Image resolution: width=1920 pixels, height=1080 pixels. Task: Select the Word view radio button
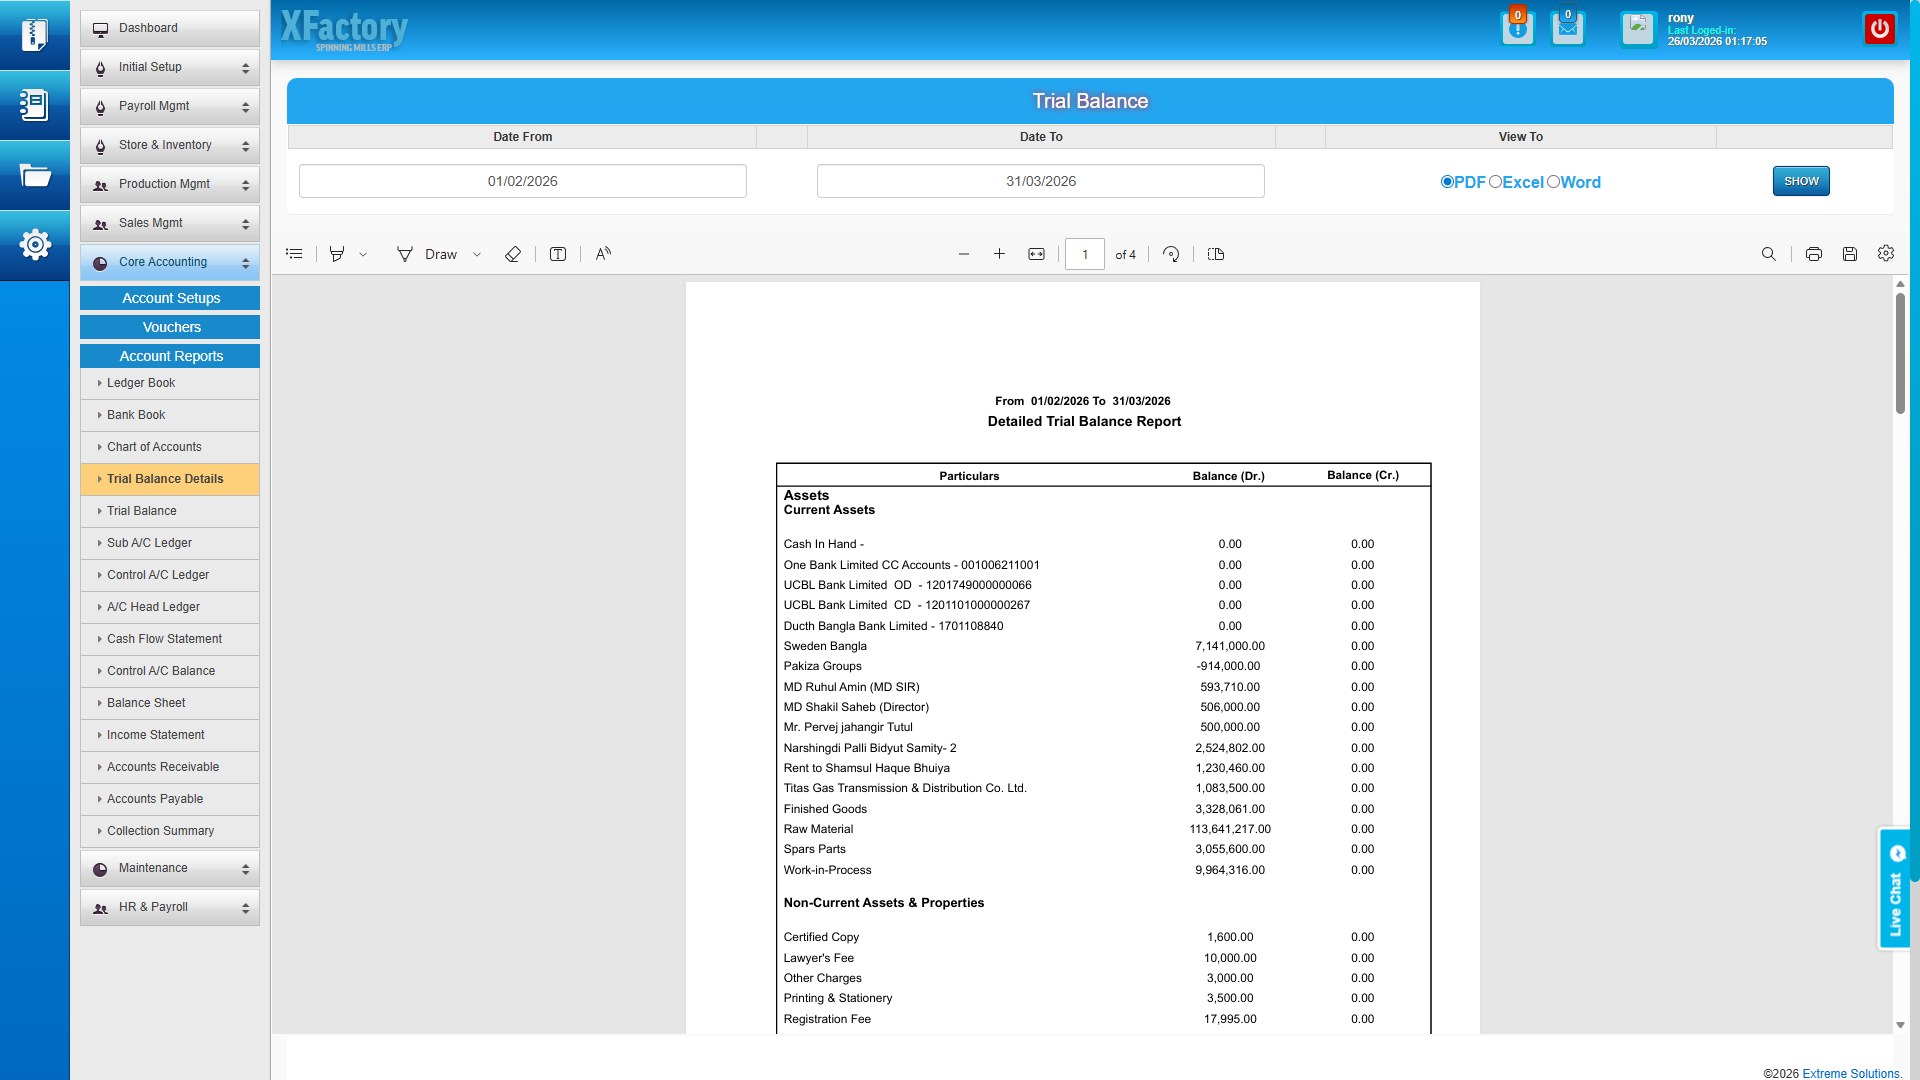coord(1553,182)
